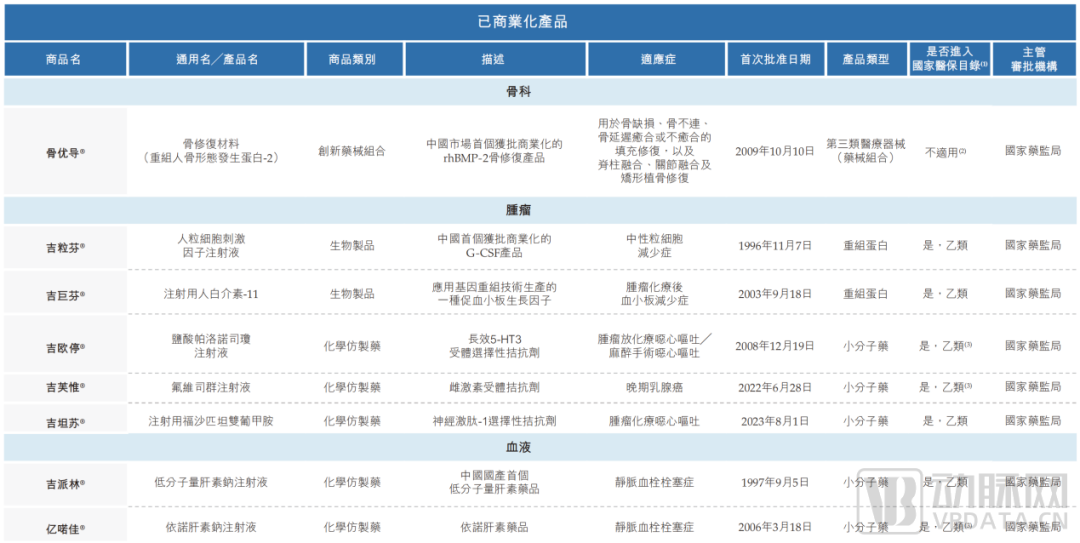1080x543 pixels.
Task: Click the '長效5-HT3 受體選擇性拮抗劑' description
Action: click(x=495, y=345)
